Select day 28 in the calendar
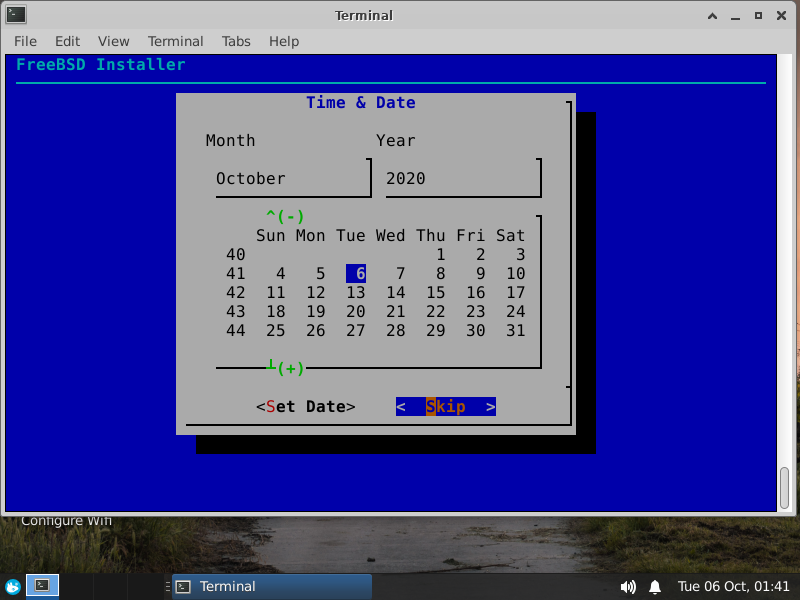Image resolution: width=800 pixels, height=600 pixels. (396, 331)
